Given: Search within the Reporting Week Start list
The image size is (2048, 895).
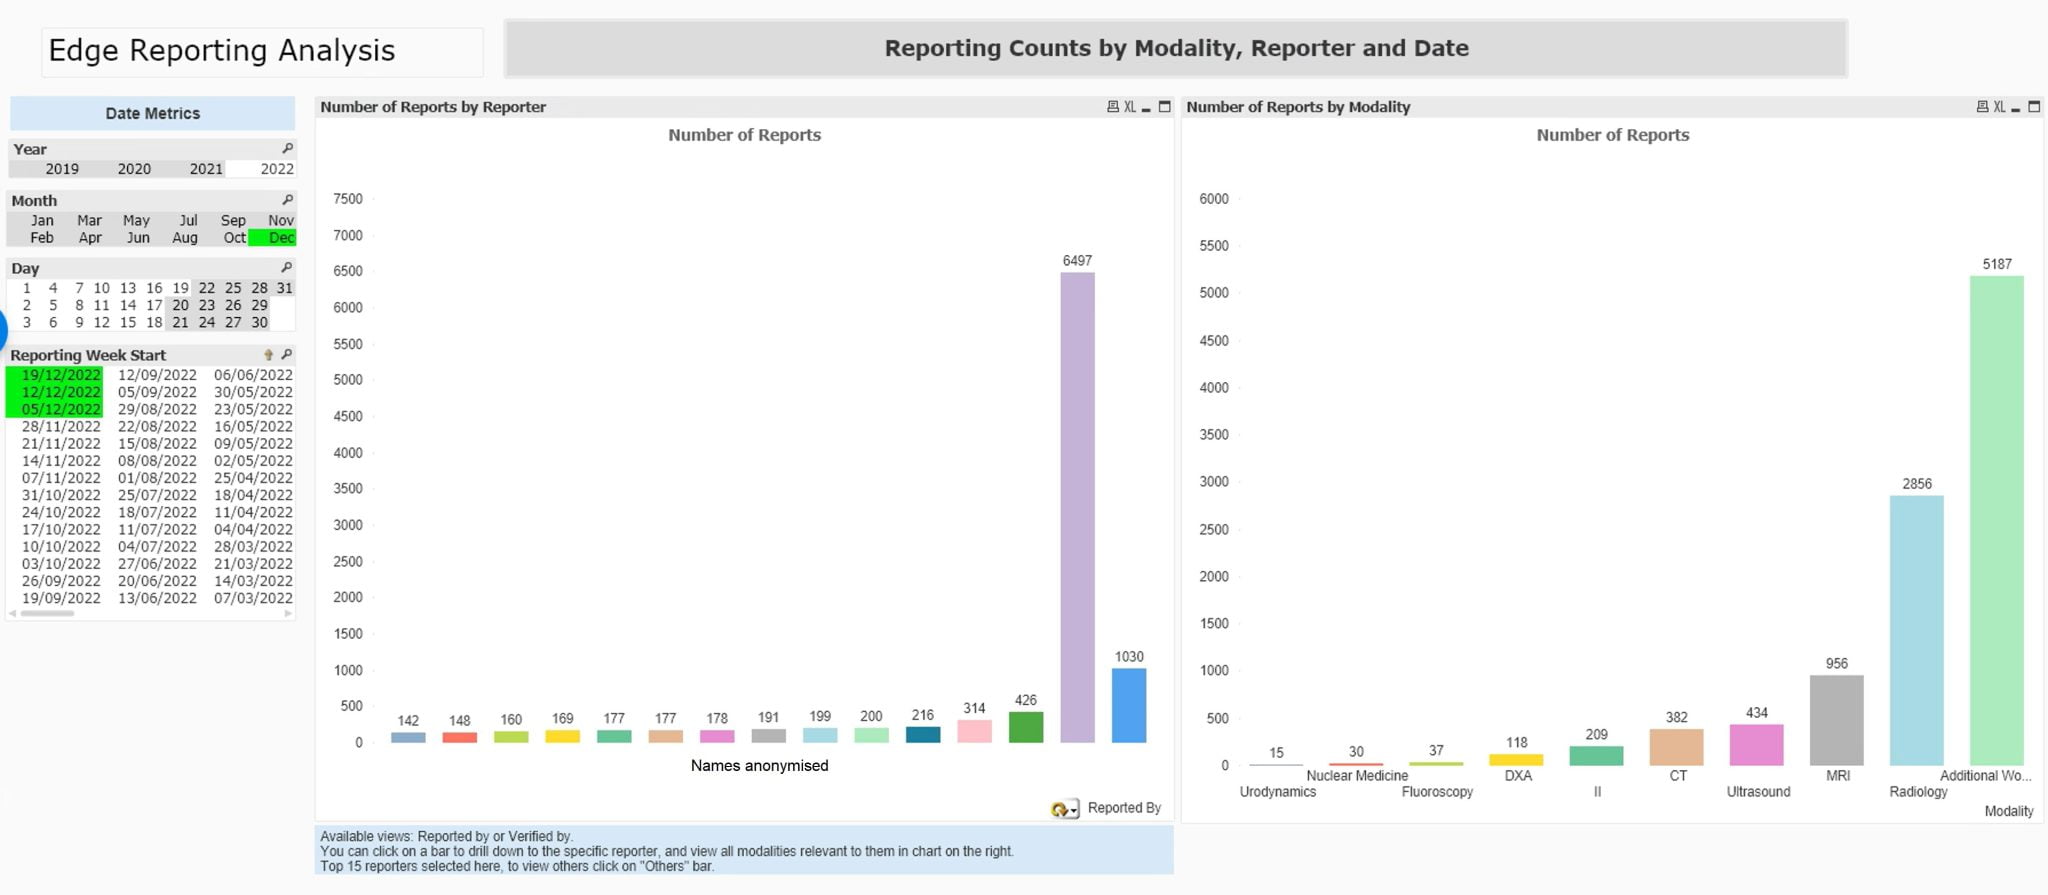Looking at the screenshot, I should [286, 355].
